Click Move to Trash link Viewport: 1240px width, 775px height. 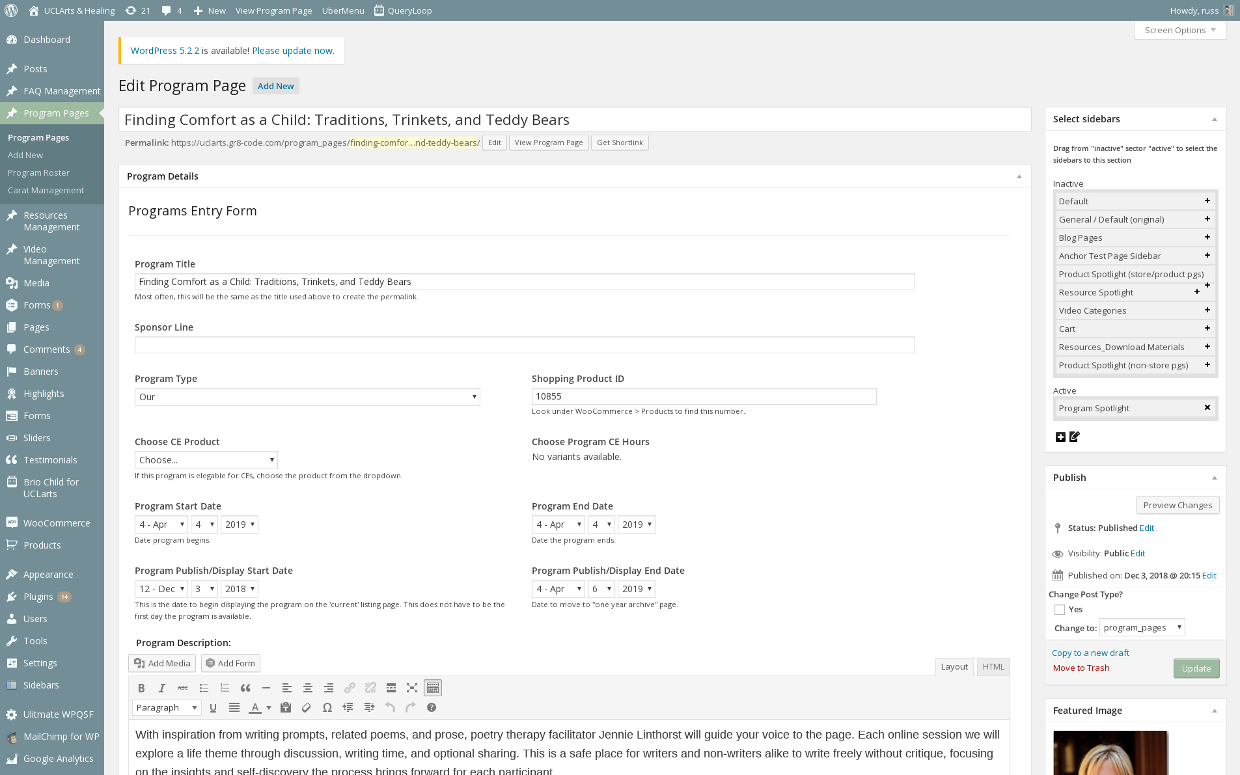[x=1081, y=668]
